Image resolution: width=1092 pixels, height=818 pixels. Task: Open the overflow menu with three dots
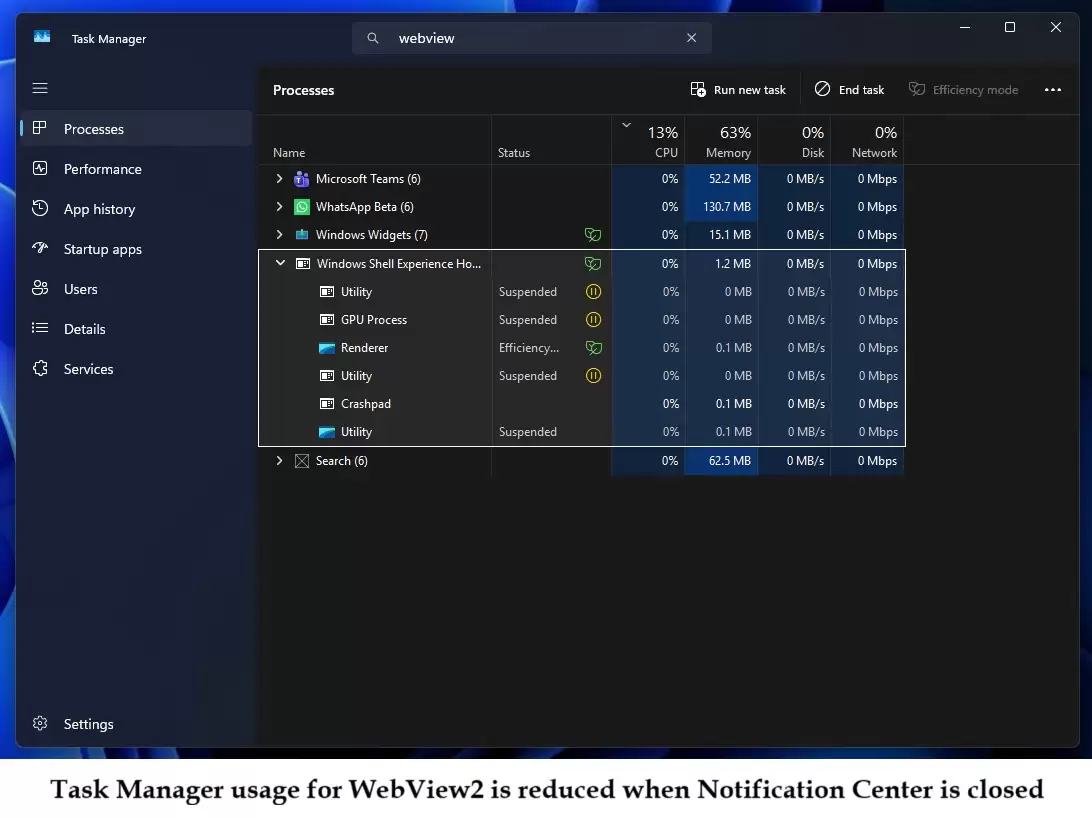point(1053,89)
